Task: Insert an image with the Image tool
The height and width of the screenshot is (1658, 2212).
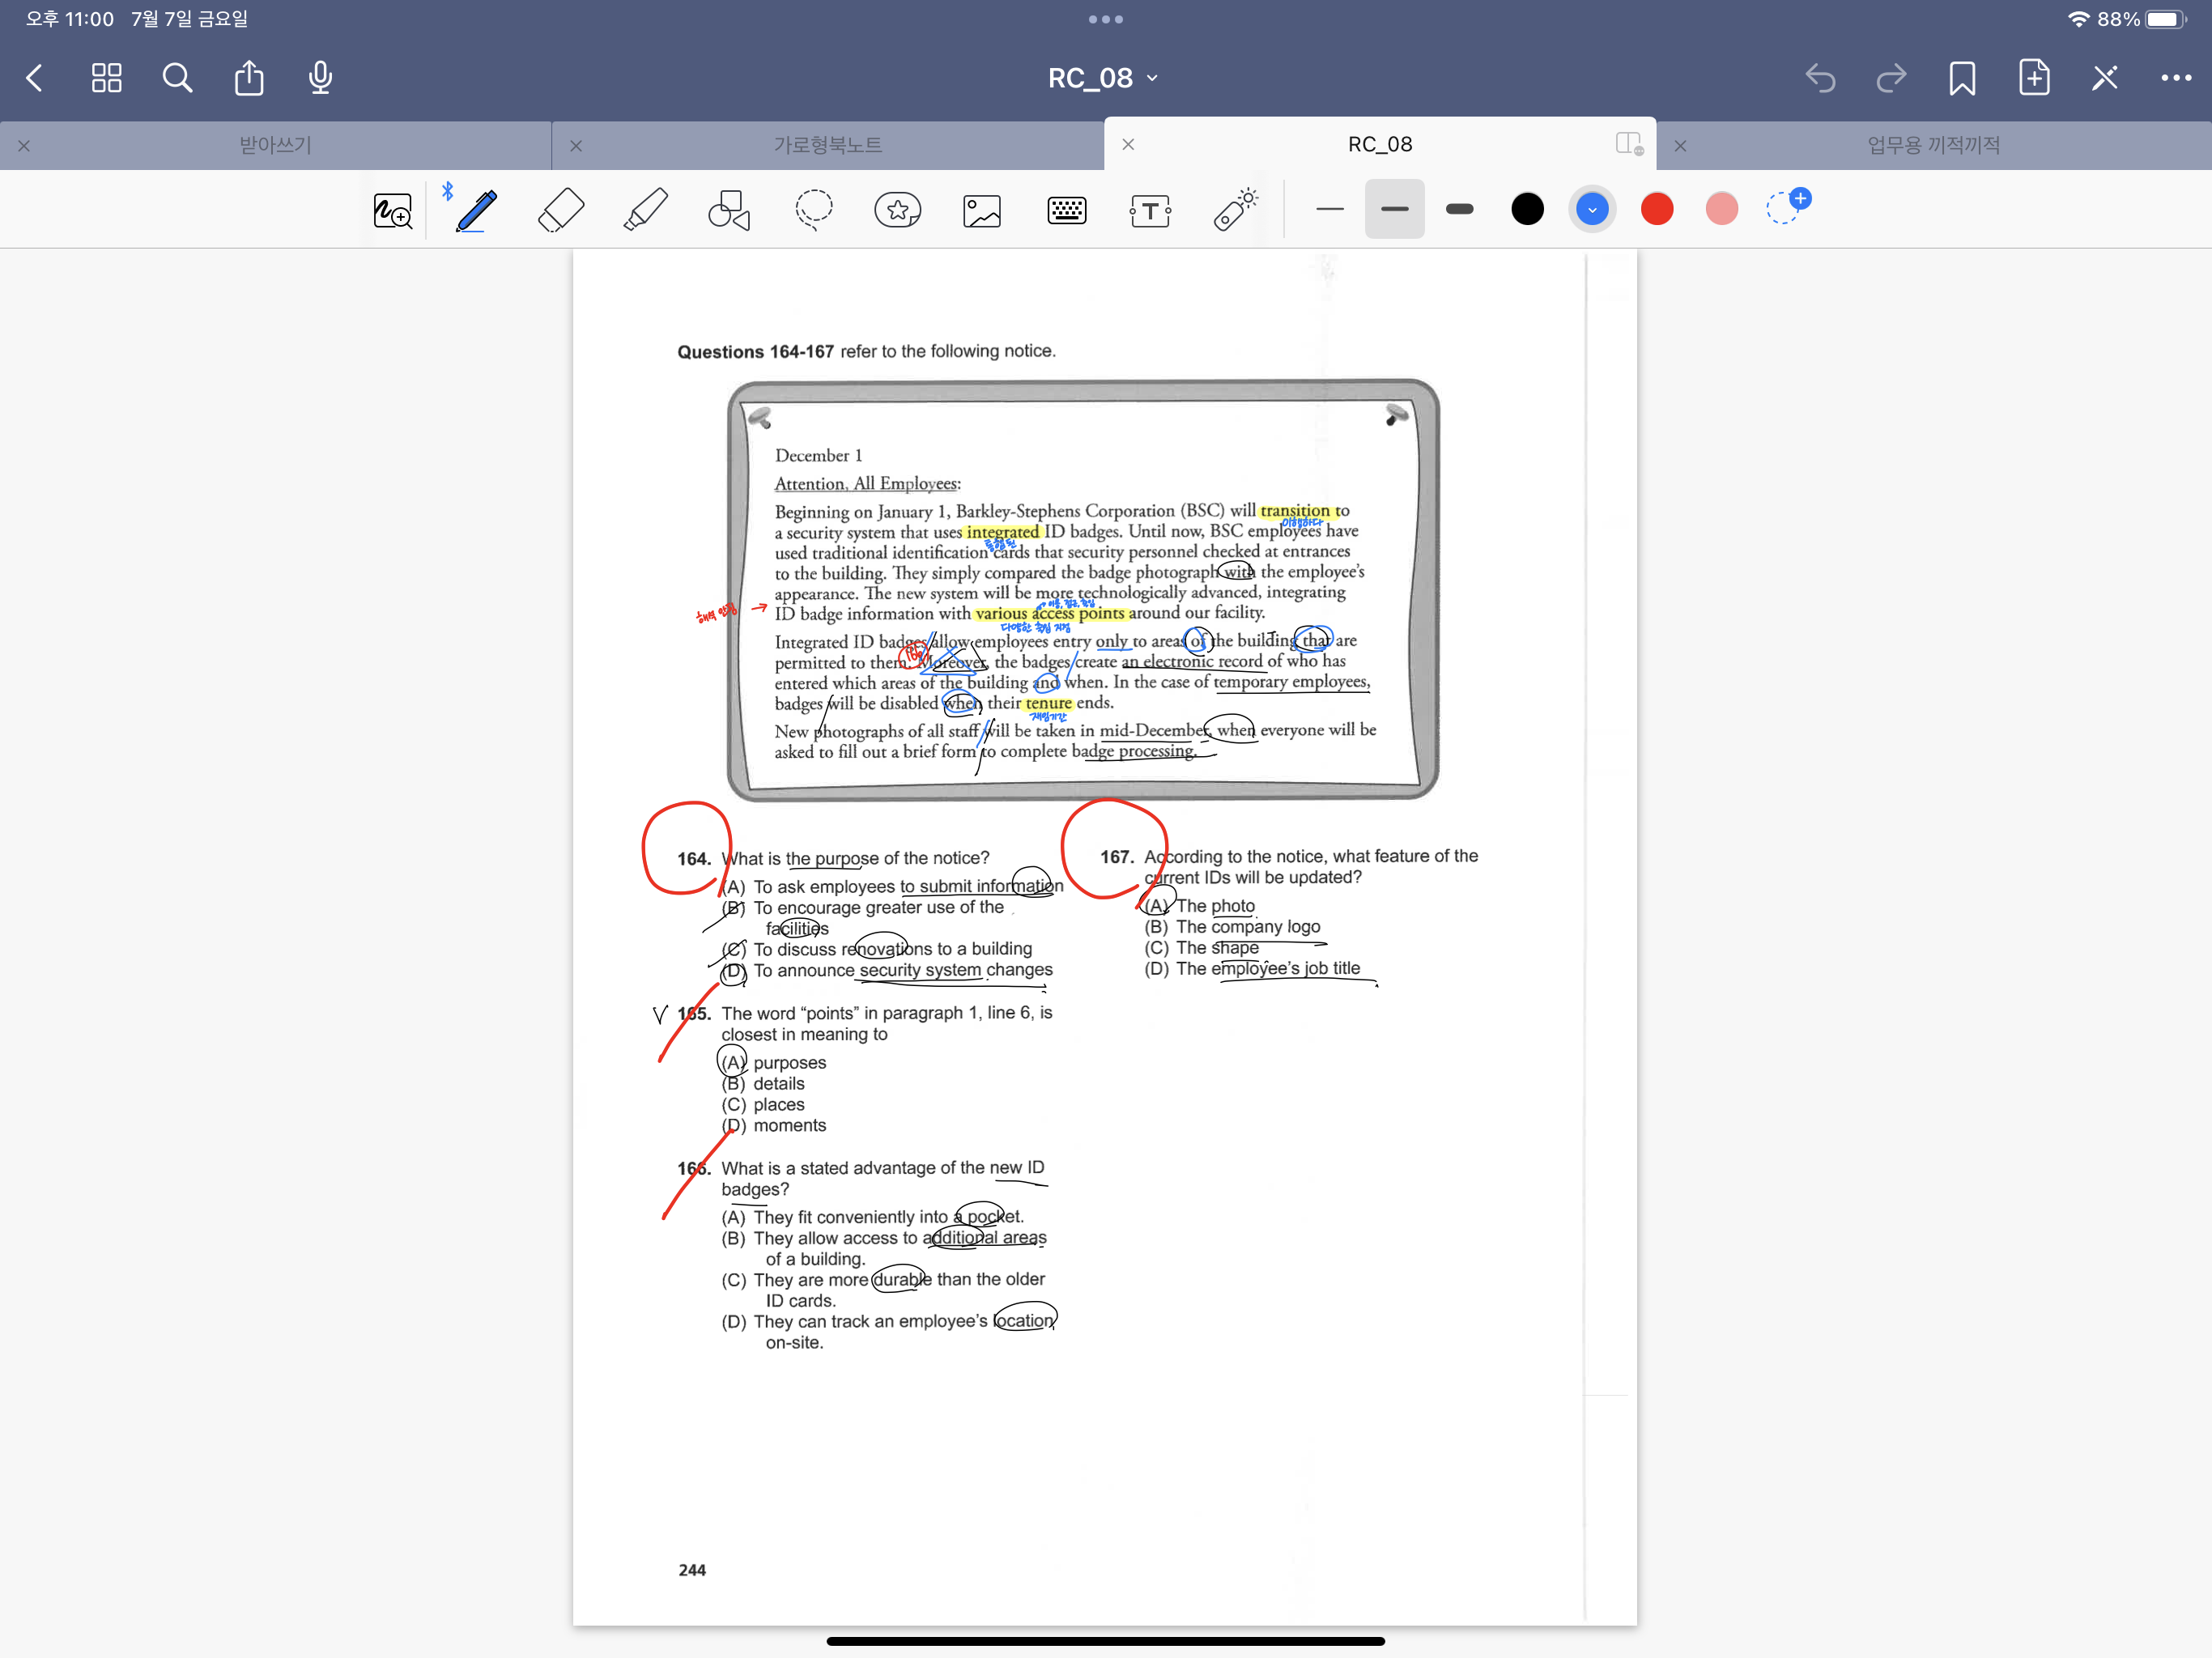Action: (x=981, y=210)
